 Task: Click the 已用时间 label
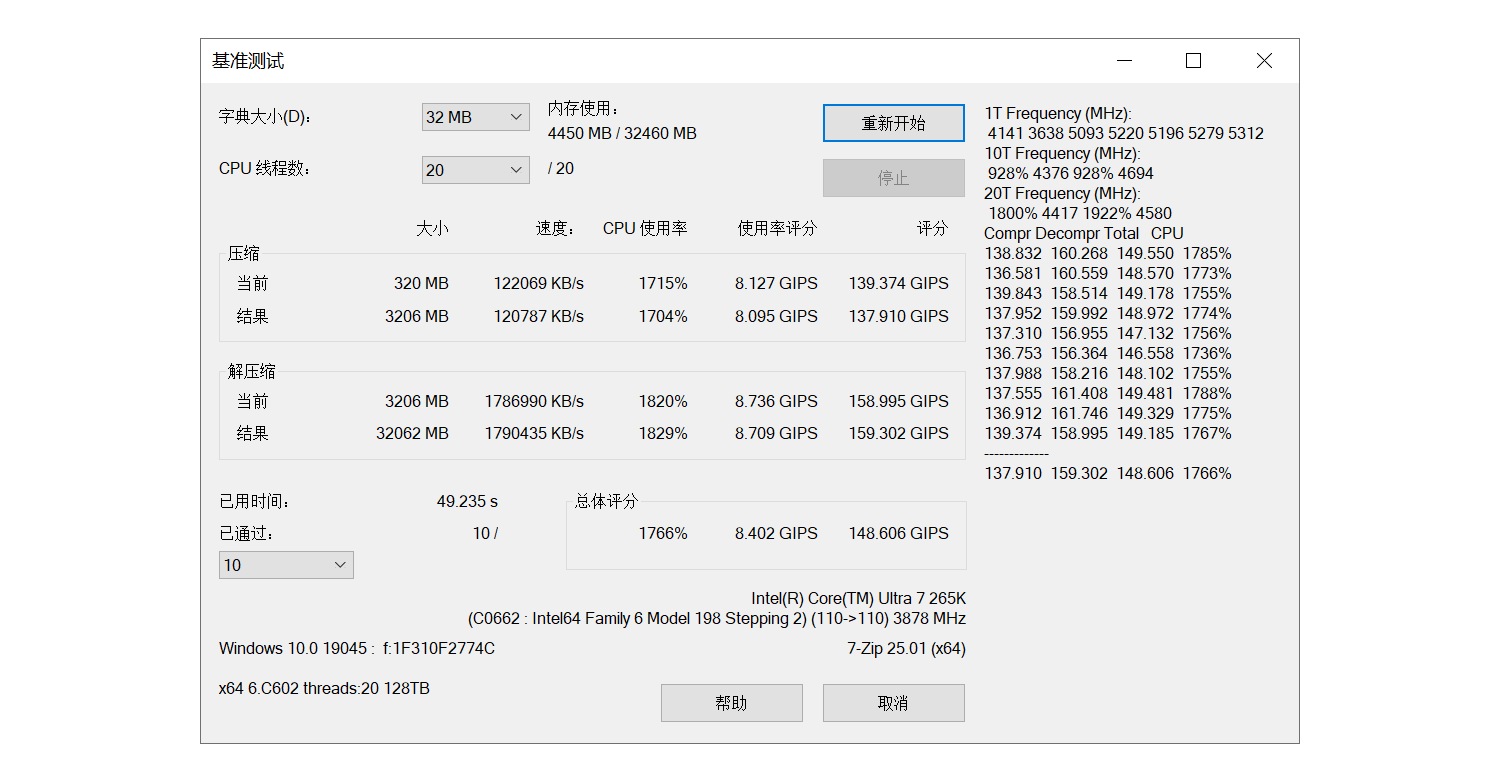pyautogui.click(x=254, y=501)
